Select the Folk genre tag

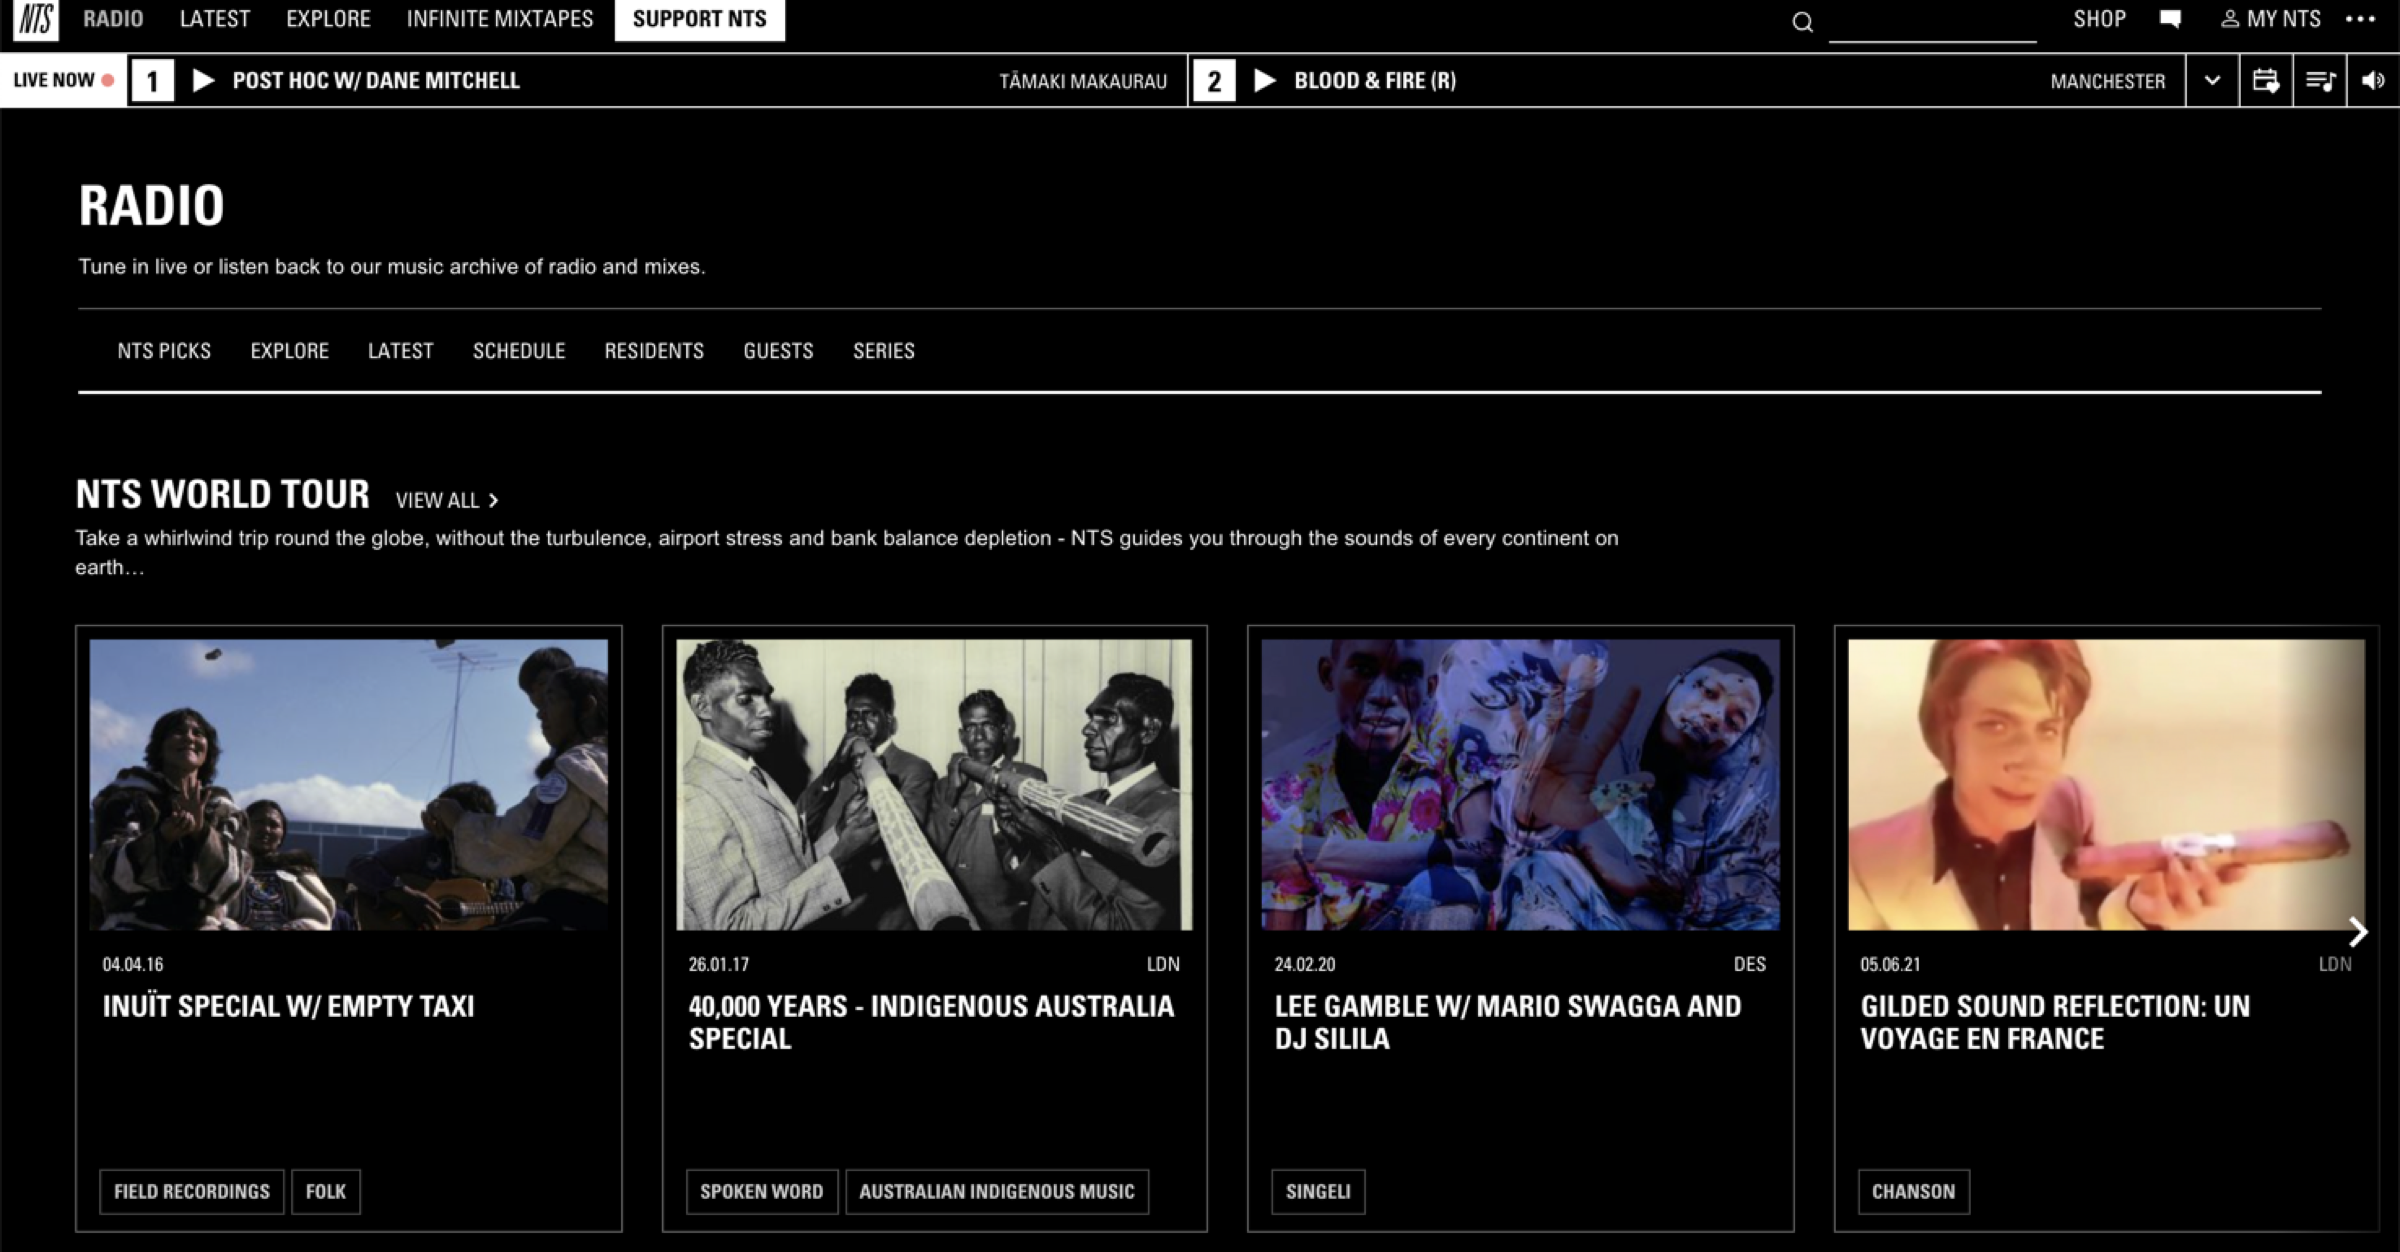(x=326, y=1192)
